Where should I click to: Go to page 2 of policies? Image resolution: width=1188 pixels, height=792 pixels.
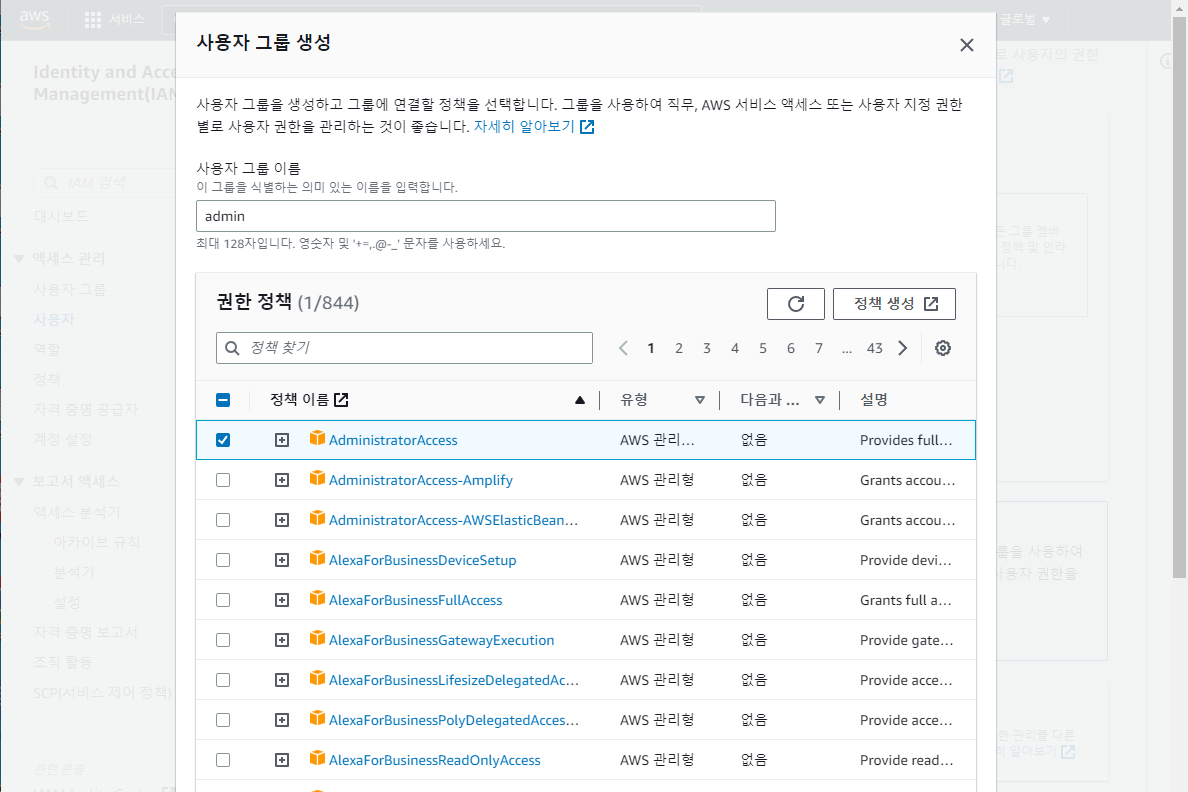click(679, 348)
